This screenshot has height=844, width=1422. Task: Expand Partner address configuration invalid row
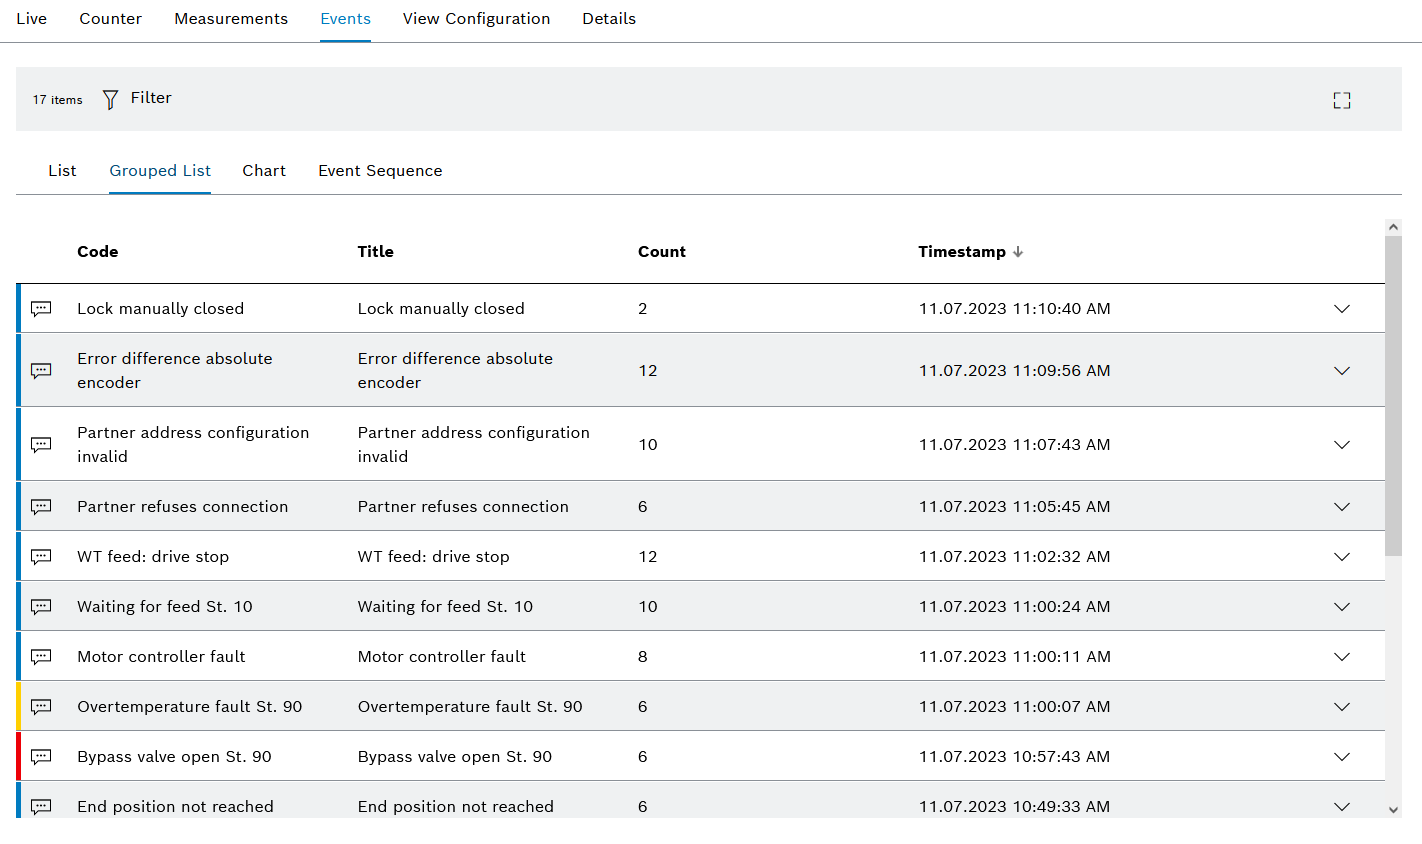1342,445
